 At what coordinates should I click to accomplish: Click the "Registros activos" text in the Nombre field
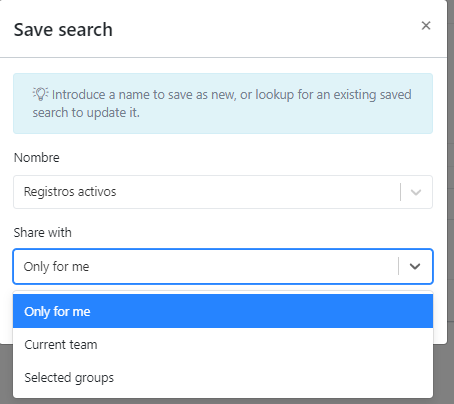pyautogui.click(x=70, y=192)
